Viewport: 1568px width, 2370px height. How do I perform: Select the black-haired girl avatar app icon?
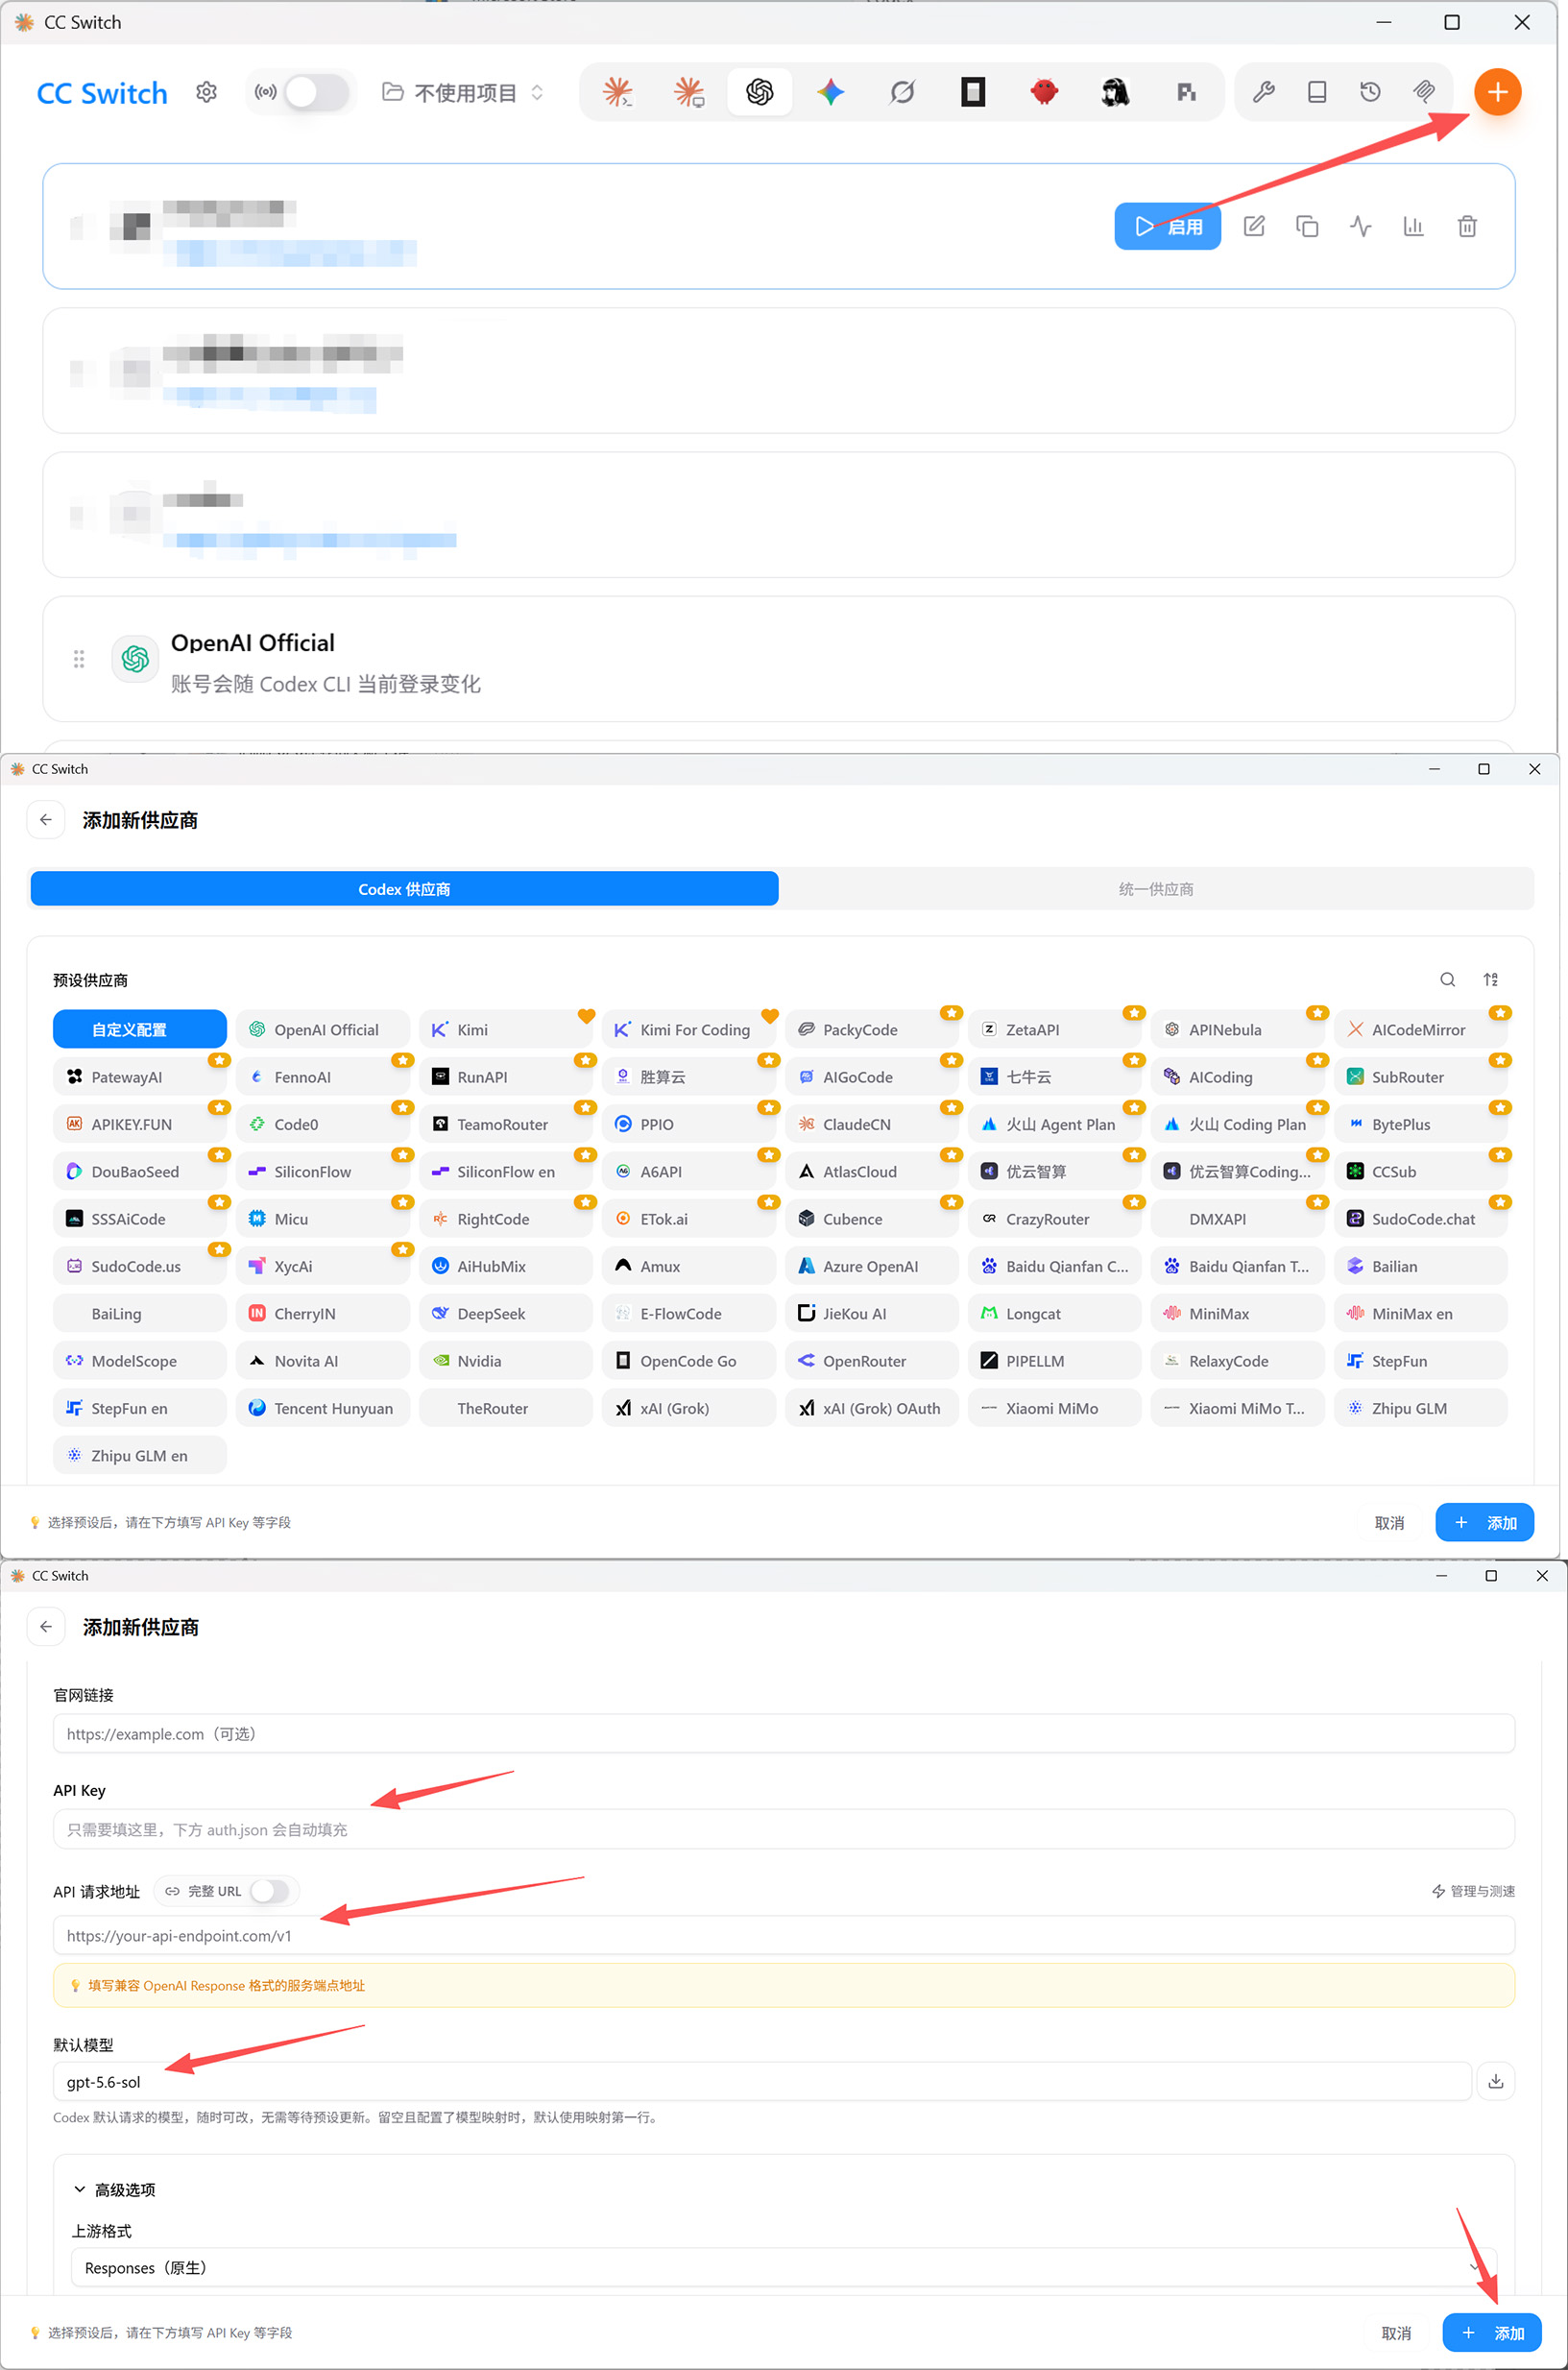[1115, 93]
